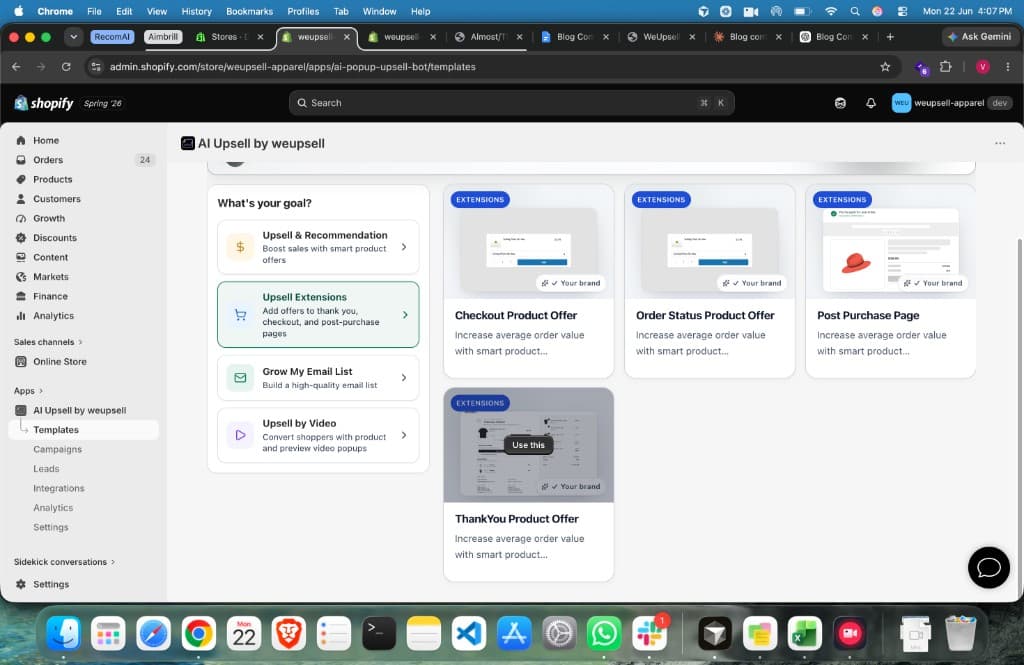Reload the current page
Image resolution: width=1024 pixels, height=665 pixels.
coord(66,67)
